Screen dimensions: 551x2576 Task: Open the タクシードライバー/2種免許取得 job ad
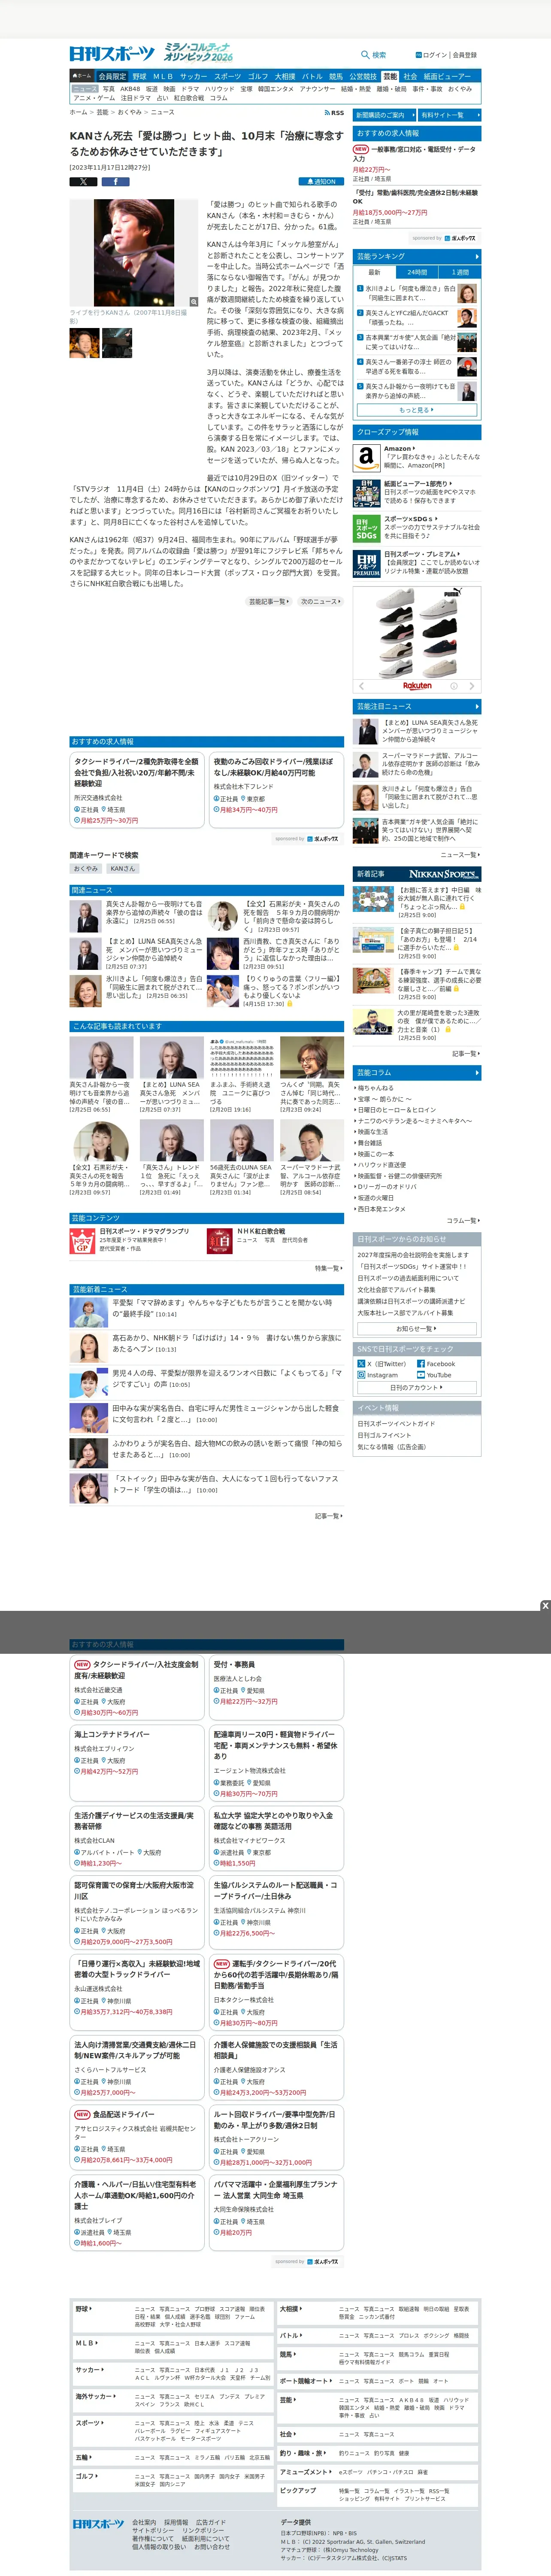(137, 790)
